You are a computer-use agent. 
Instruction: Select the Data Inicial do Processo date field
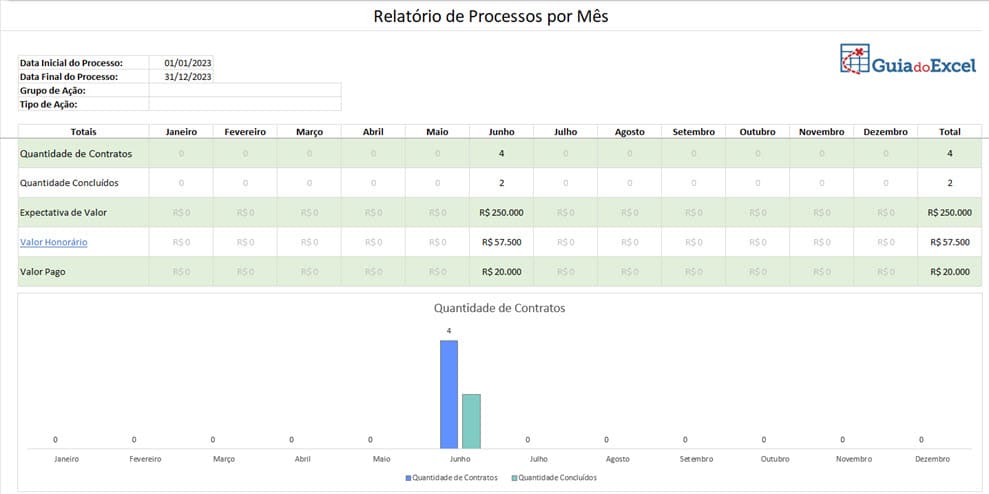click(187, 63)
